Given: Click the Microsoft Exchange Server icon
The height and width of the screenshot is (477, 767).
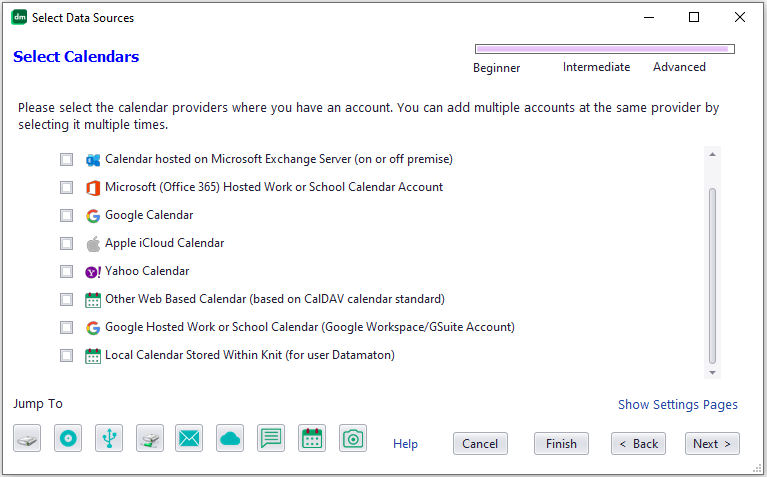Looking at the screenshot, I should [93, 159].
